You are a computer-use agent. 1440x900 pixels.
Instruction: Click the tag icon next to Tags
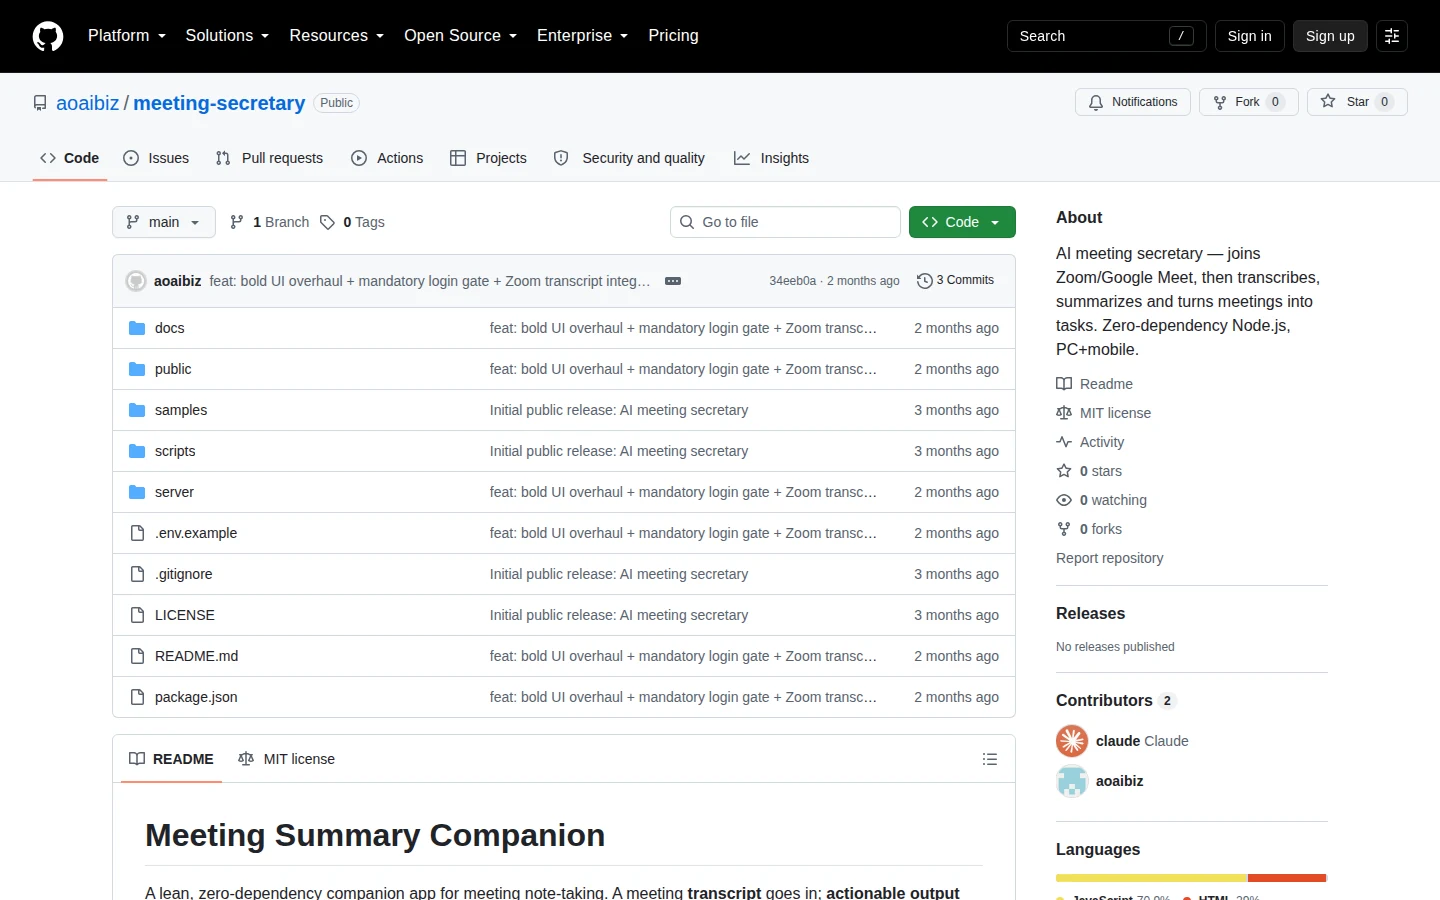tap(327, 222)
